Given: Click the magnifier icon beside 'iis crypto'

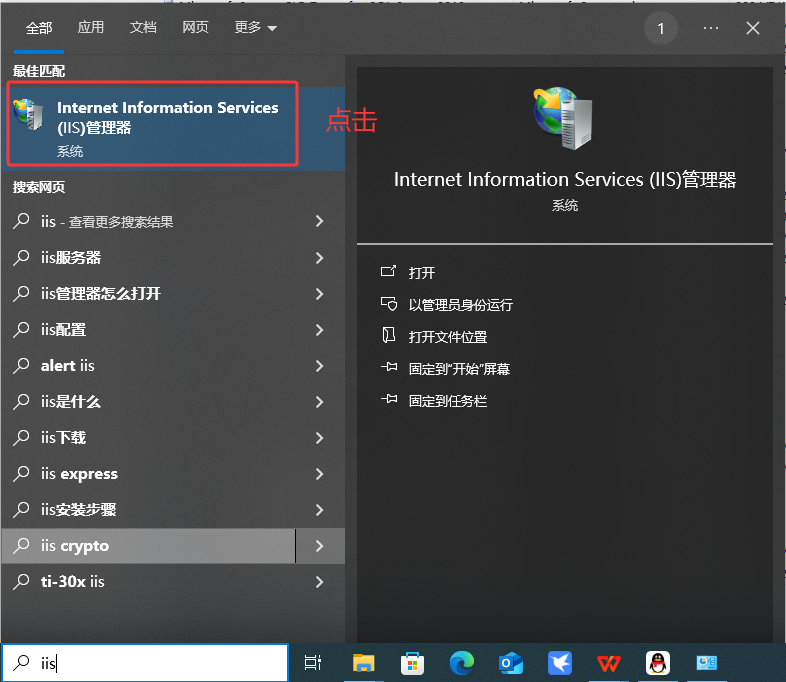Looking at the screenshot, I should click(21, 546).
